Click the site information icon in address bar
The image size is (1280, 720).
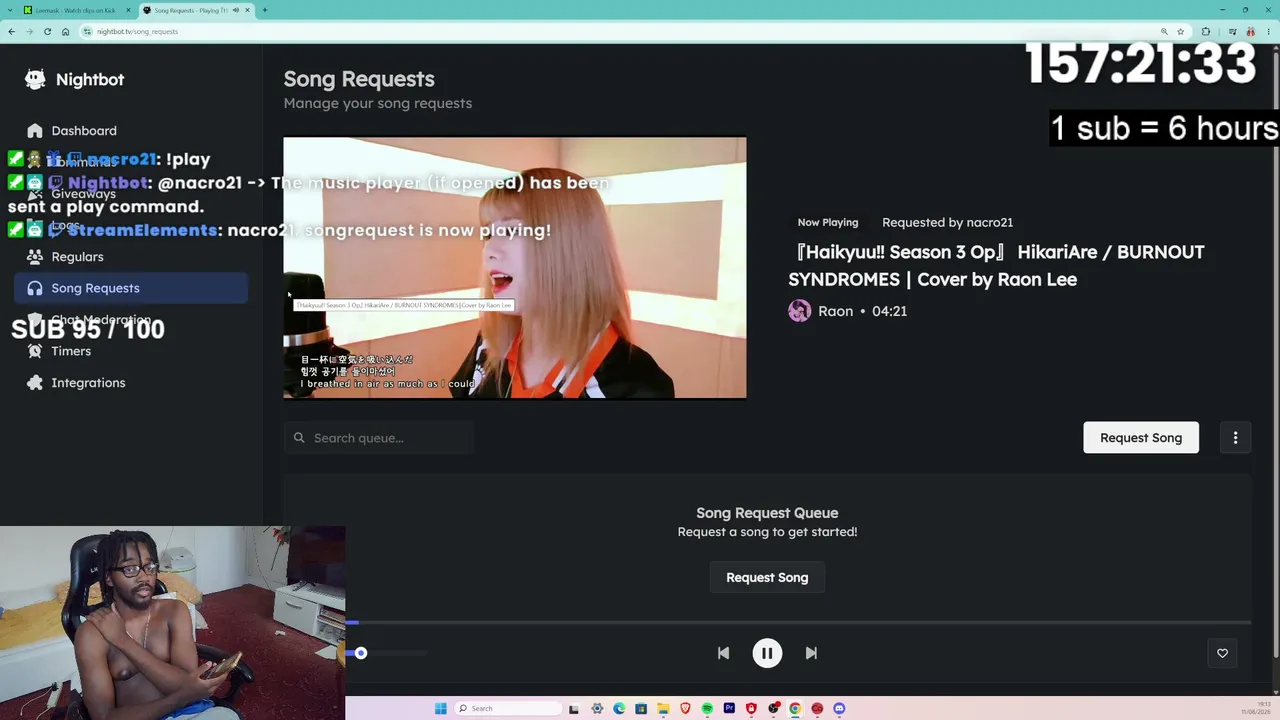tap(88, 31)
